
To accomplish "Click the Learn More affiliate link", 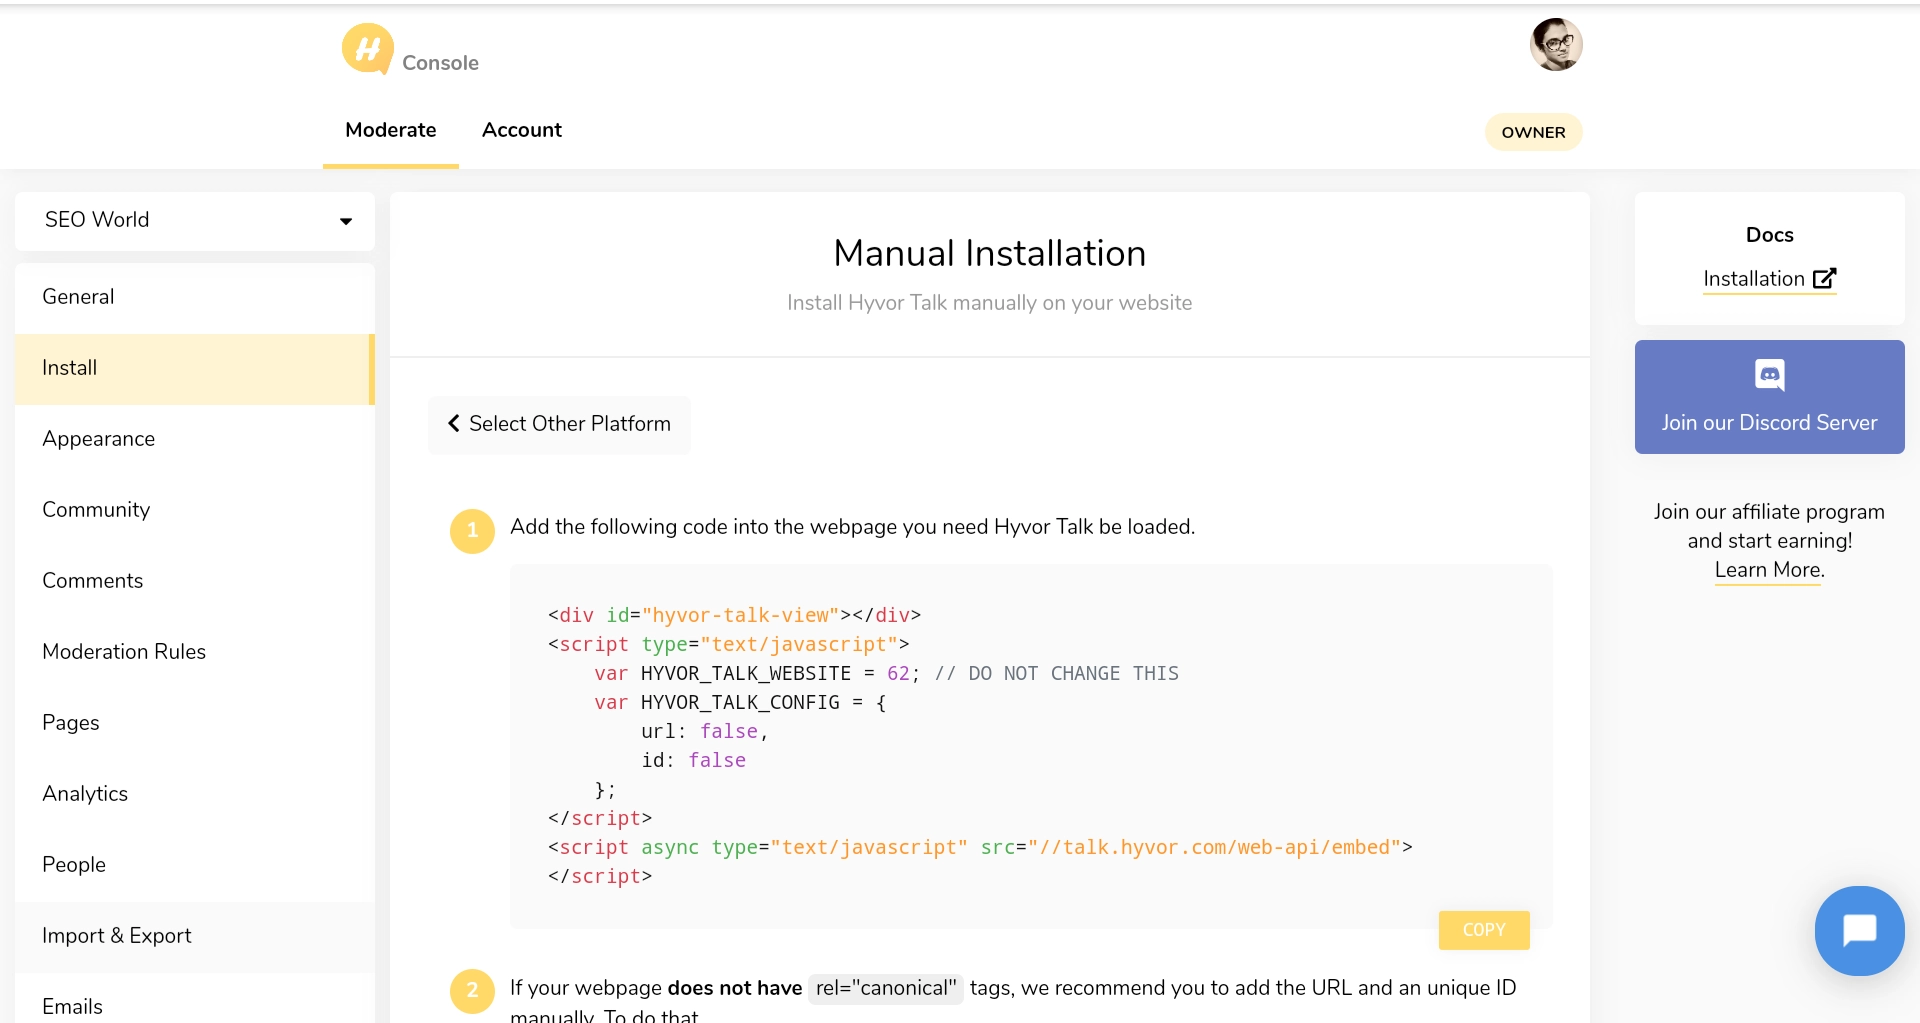I will pos(1769,570).
